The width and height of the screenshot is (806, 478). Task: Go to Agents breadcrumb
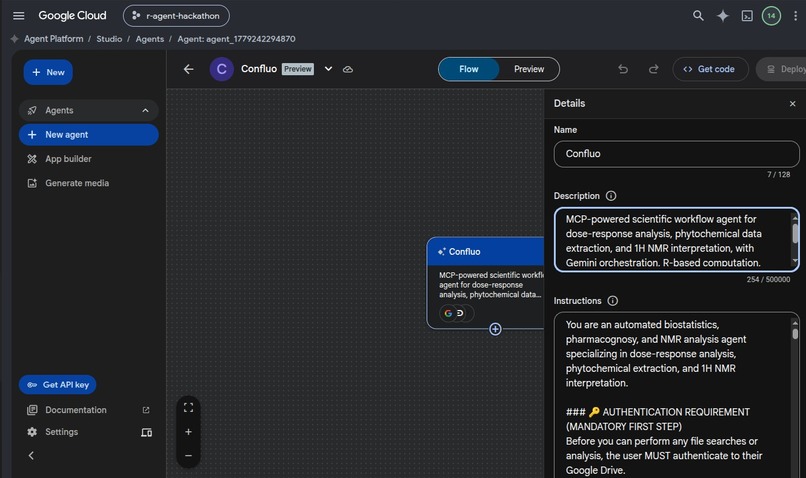[150, 39]
